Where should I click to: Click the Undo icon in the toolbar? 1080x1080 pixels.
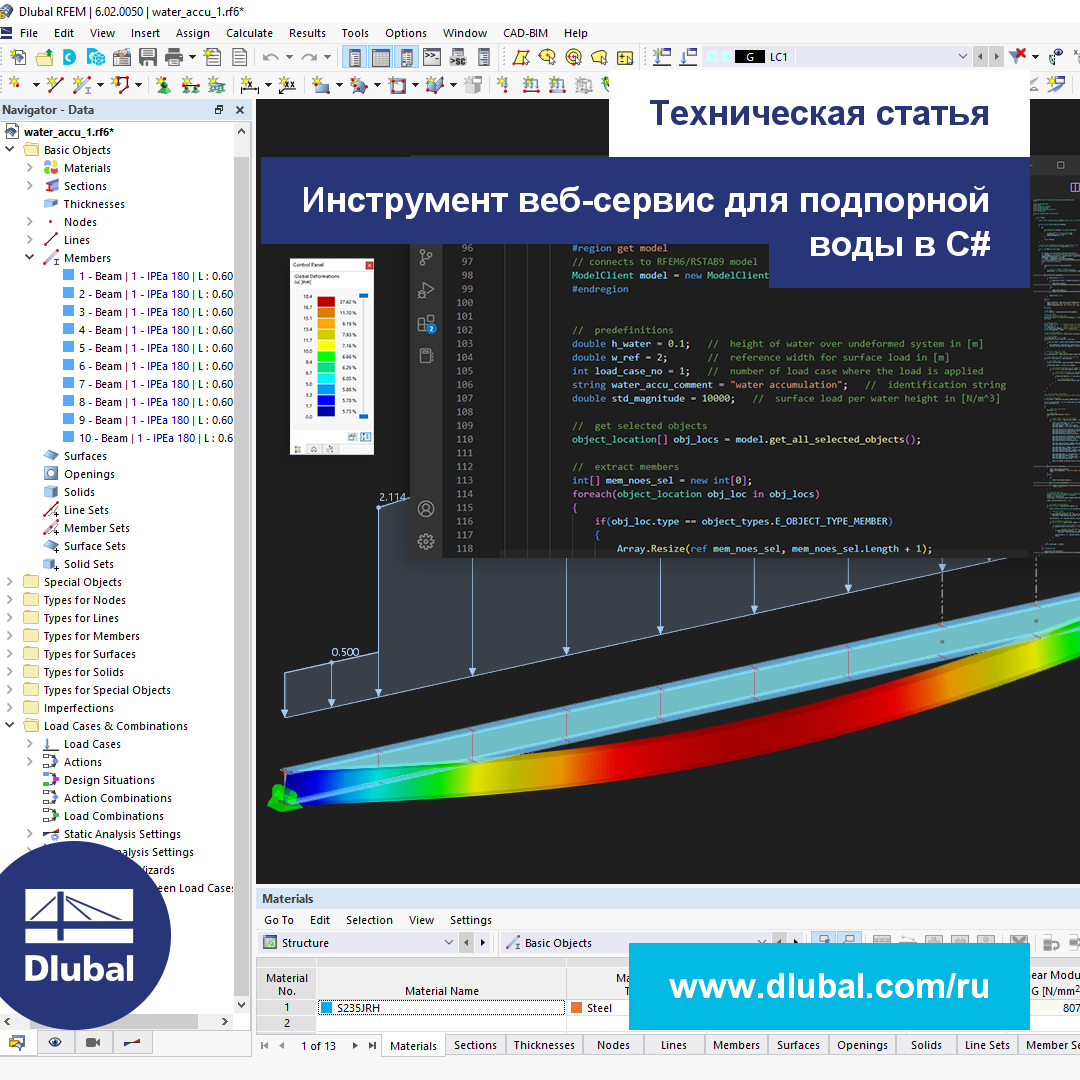[x=270, y=58]
